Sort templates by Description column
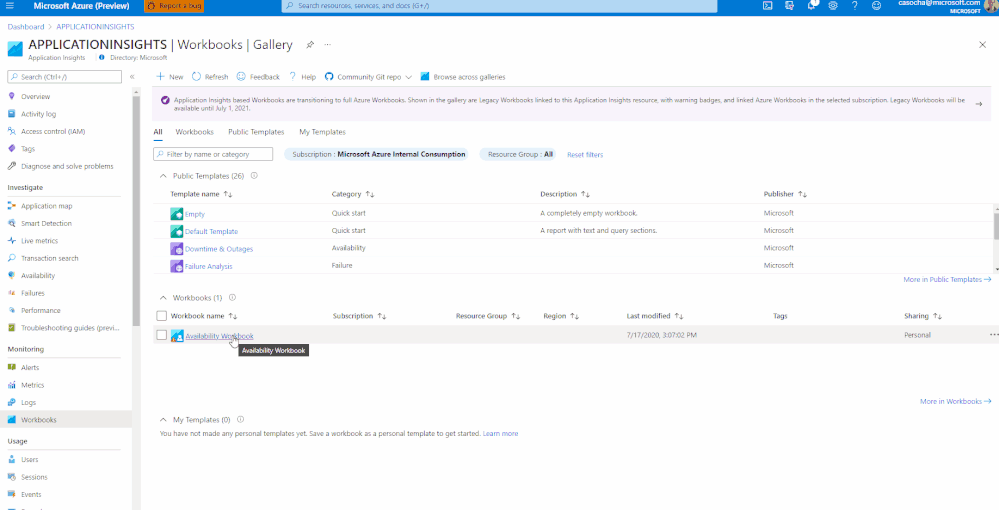 click(x=564, y=194)
